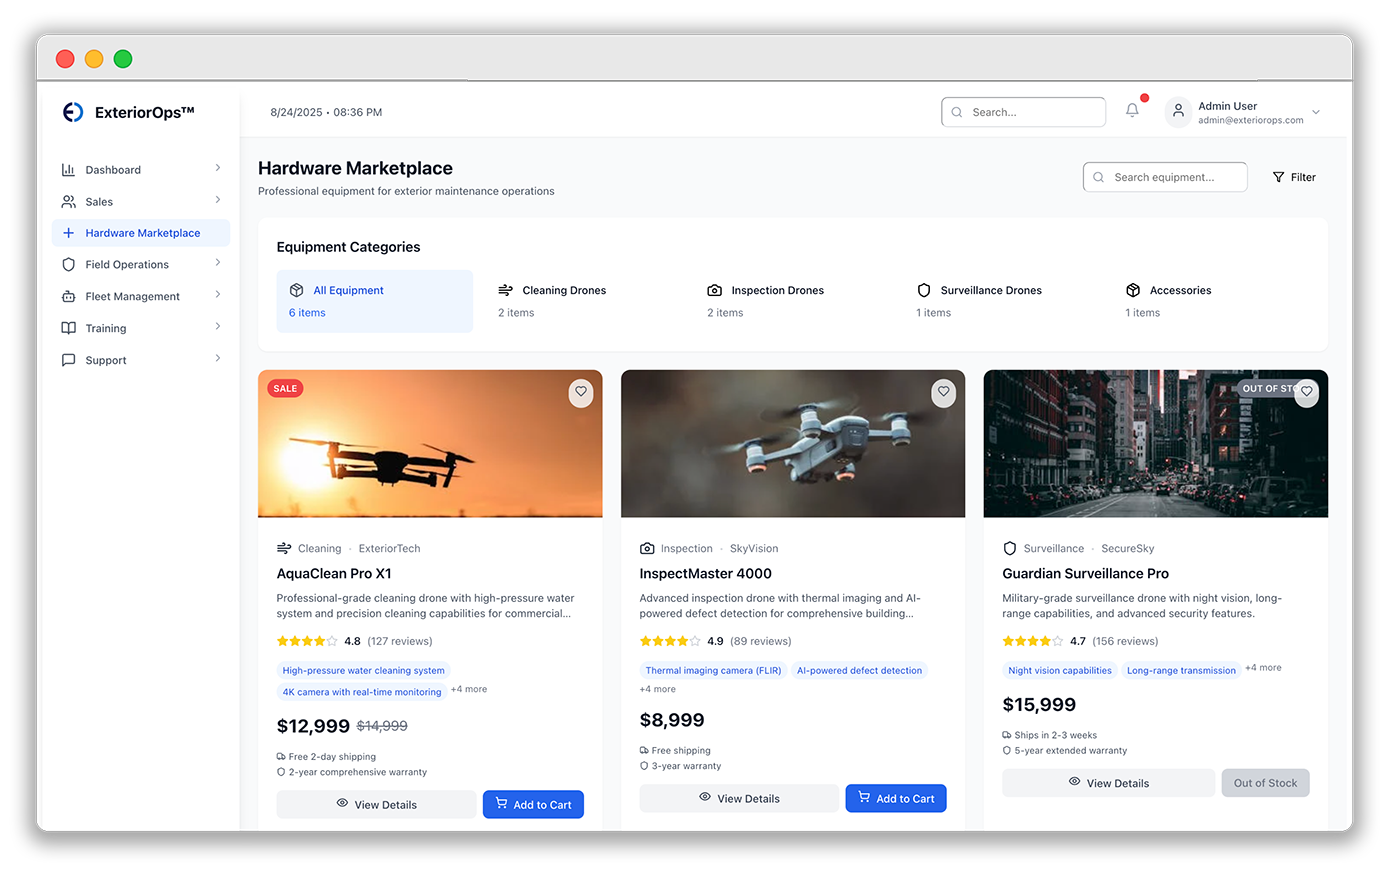
Task: View details of InspectMaster 4000
Action: 739,799
